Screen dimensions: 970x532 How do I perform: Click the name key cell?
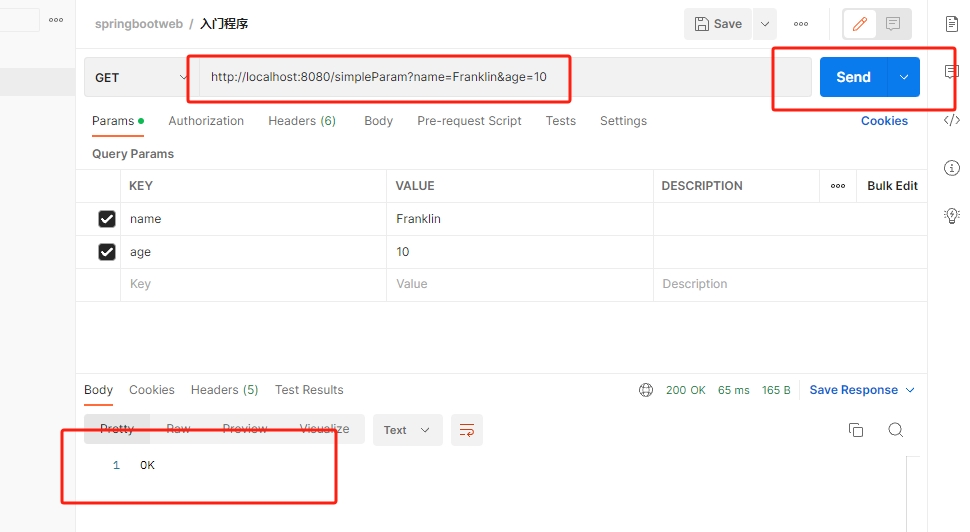(x=254, y=219)
